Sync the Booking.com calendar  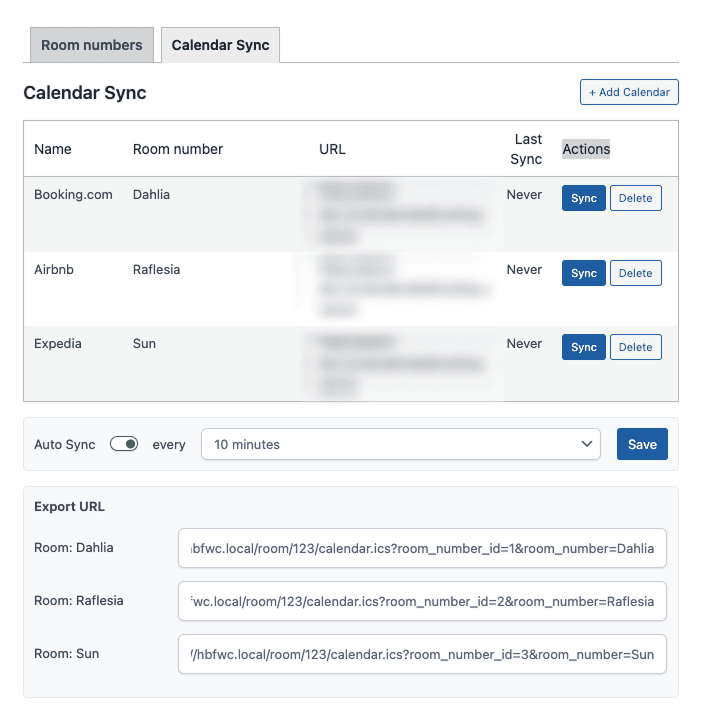coord(583,198)
